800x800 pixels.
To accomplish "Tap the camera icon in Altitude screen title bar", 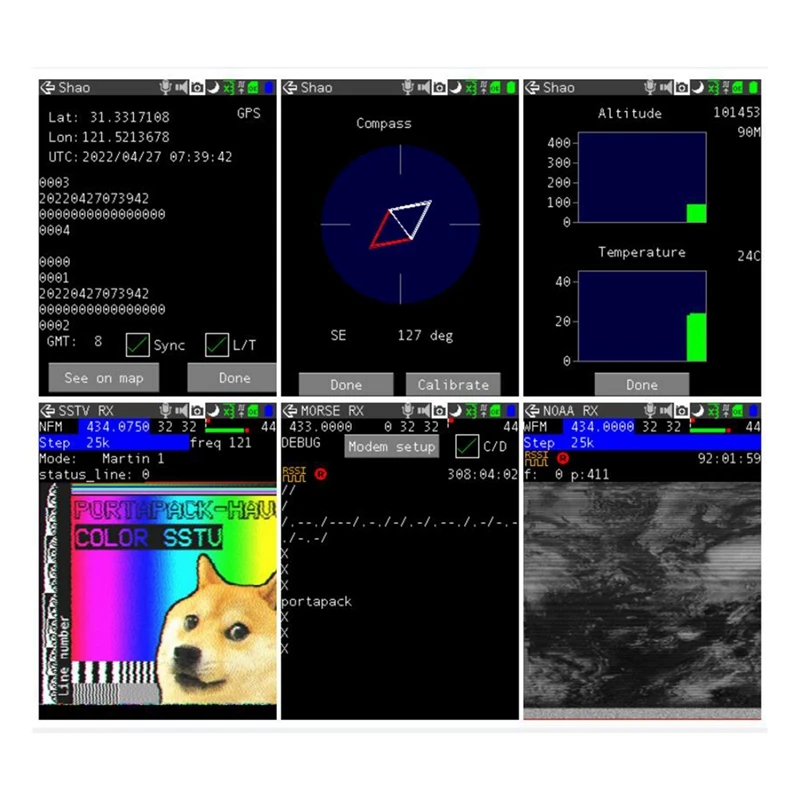I will click(x=682, y=88).
